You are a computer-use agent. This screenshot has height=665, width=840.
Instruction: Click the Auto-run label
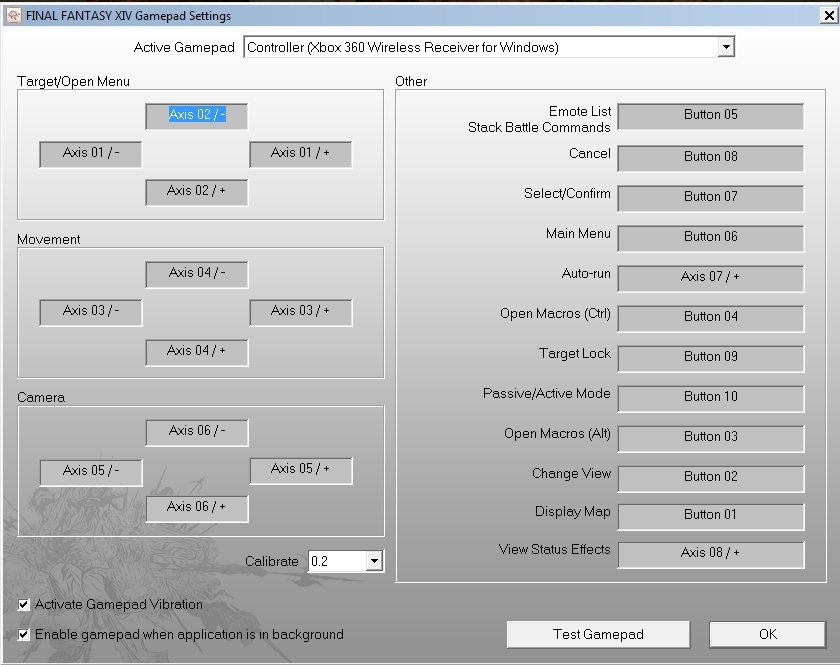pos(586,274)
